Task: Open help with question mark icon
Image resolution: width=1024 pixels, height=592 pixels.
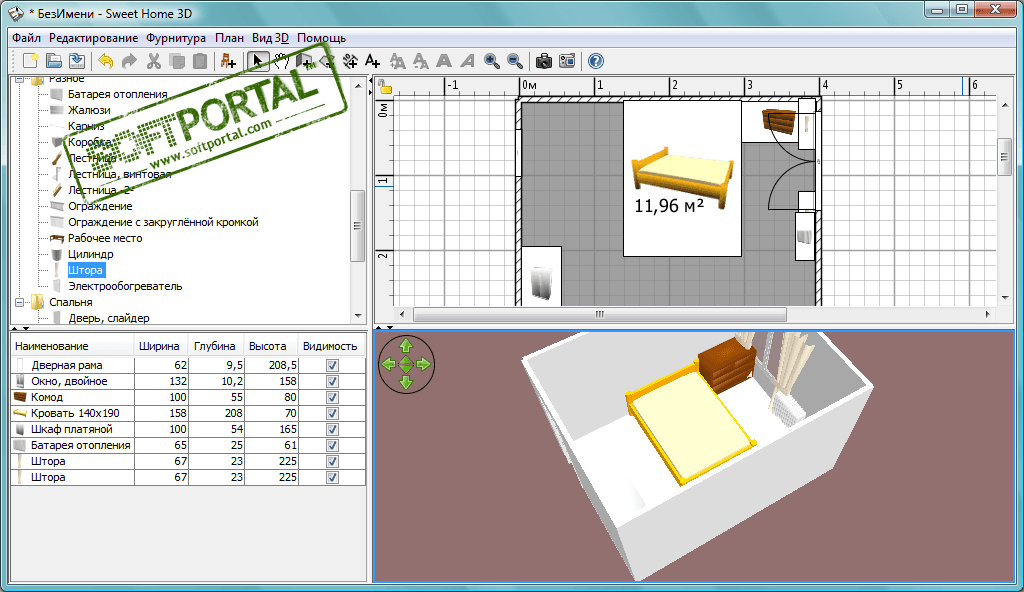Action: [596, 61]
